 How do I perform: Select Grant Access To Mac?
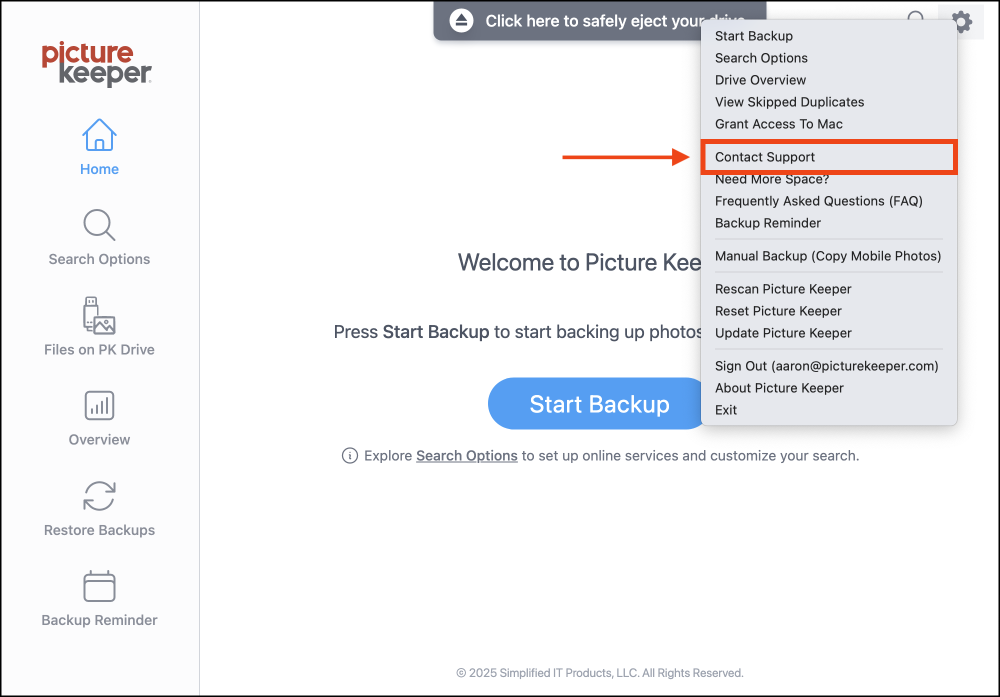pyautogui.click(x=779, y=124)
